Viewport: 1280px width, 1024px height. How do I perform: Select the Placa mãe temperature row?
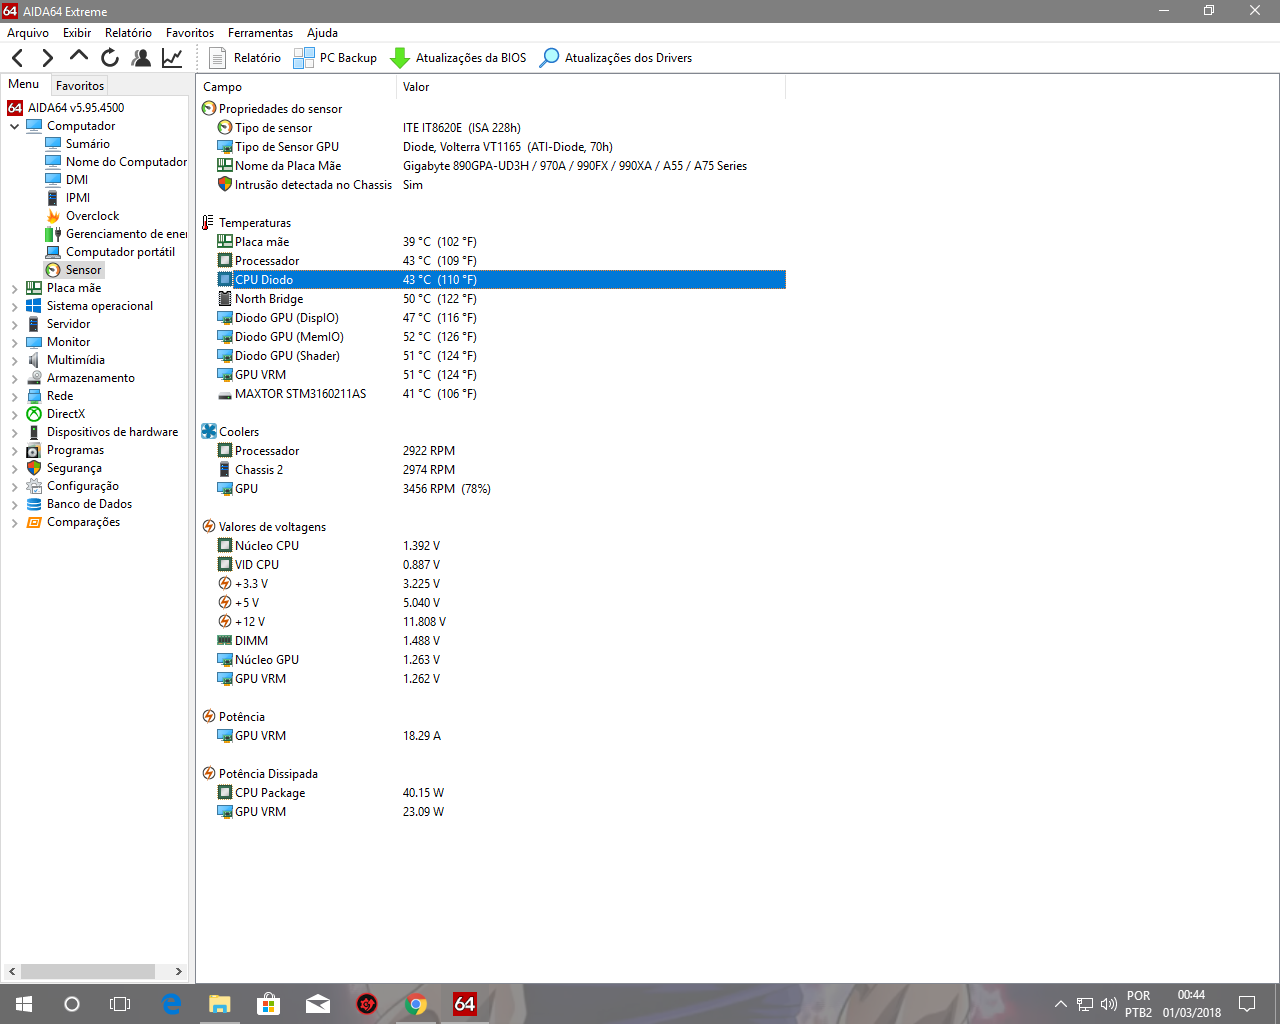(x=491, y=242)
